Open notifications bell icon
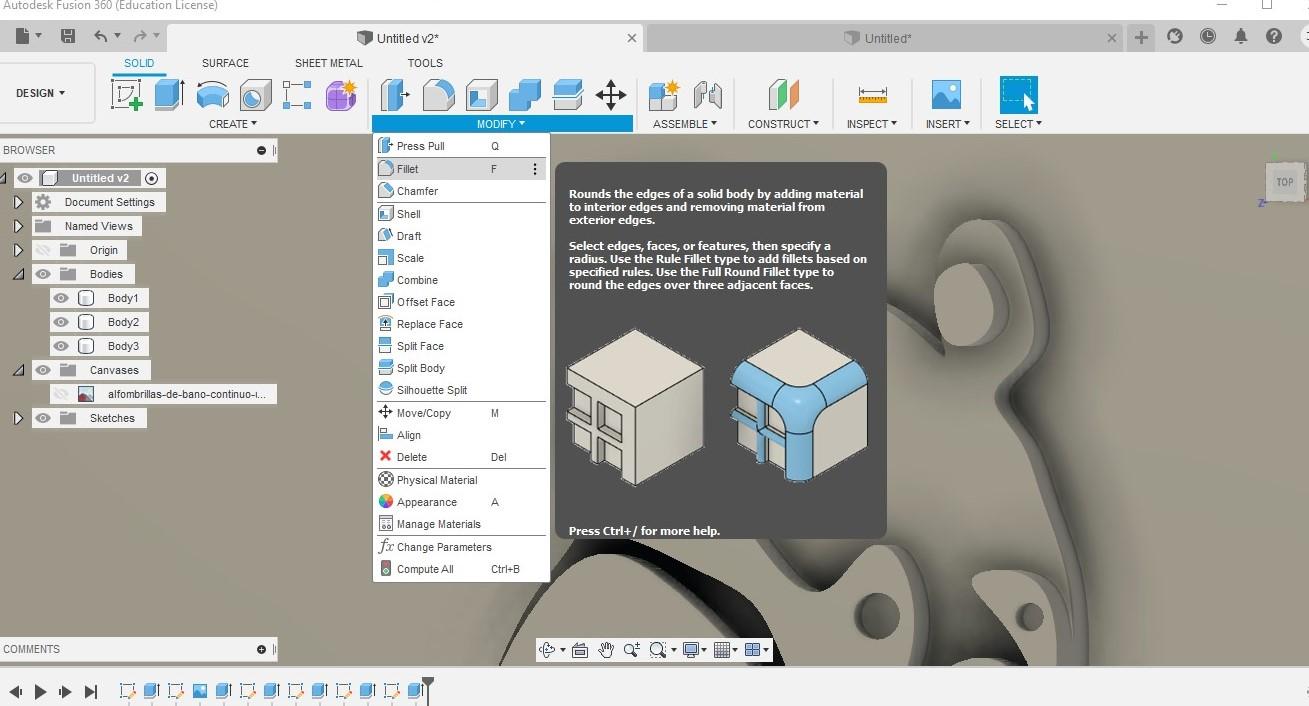Viewport: 1309px width, 706px height. 1241,36
